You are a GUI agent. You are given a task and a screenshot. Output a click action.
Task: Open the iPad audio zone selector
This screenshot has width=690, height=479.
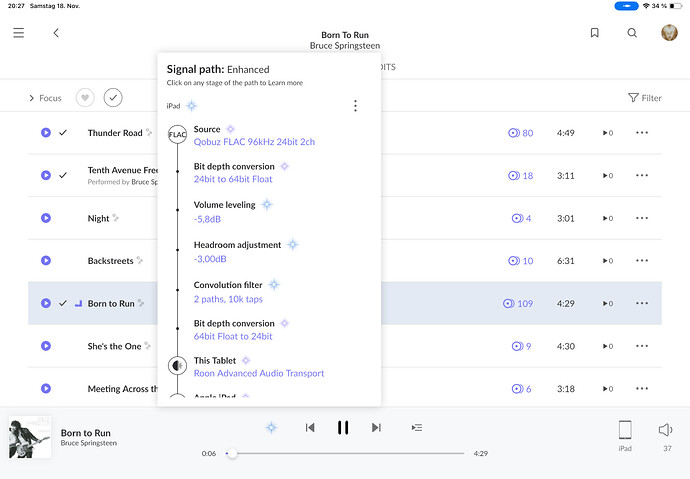tap(625, 435)
